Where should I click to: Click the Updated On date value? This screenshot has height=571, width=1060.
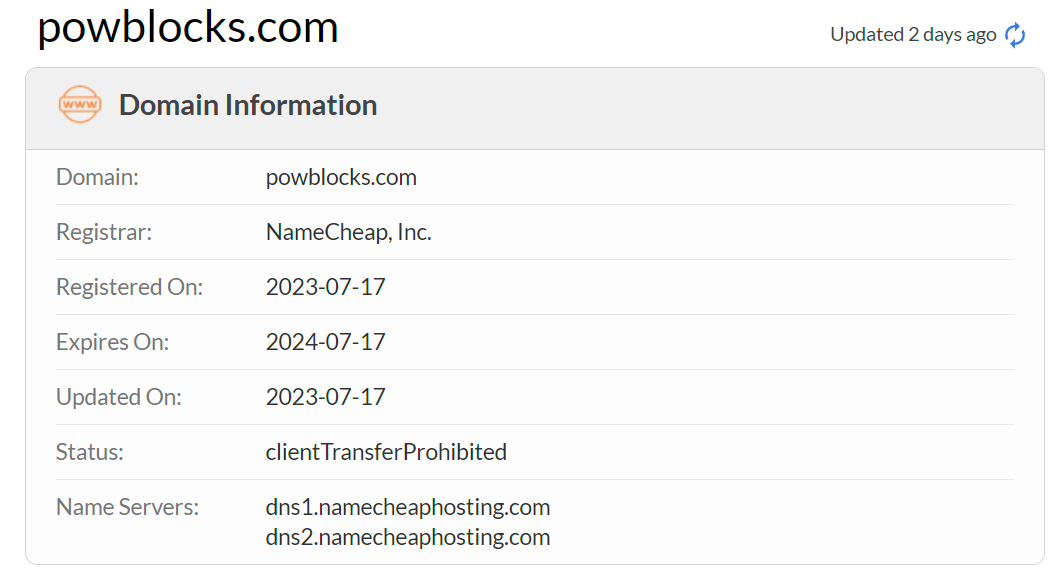coord(325,397)
